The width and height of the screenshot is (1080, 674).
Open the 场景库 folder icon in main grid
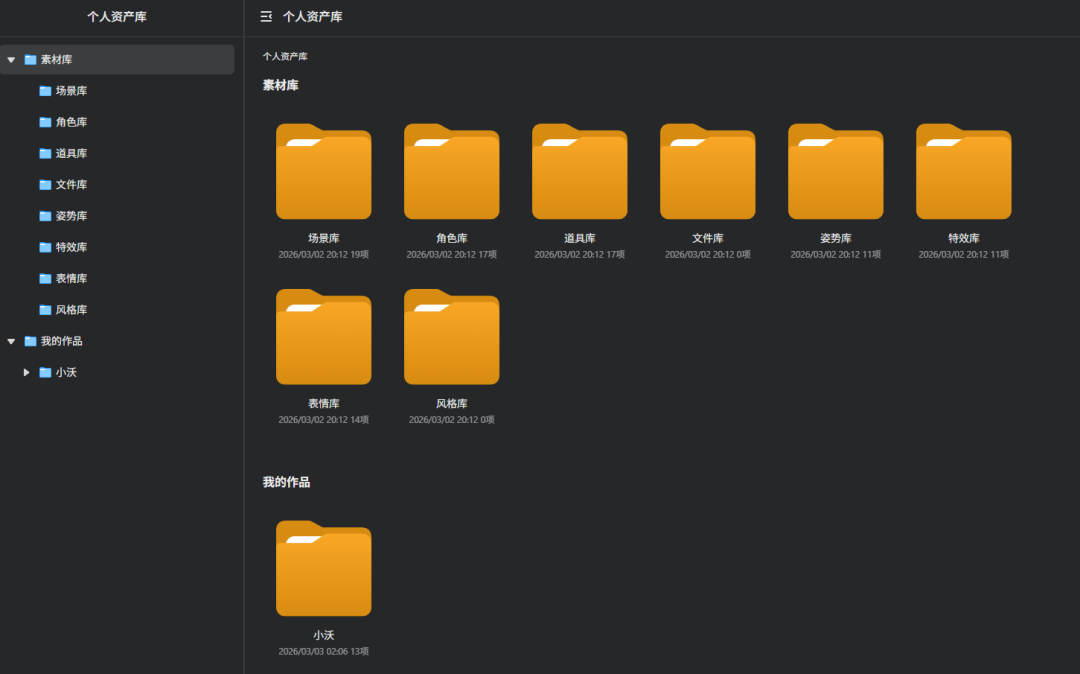[x=324, y=171]
